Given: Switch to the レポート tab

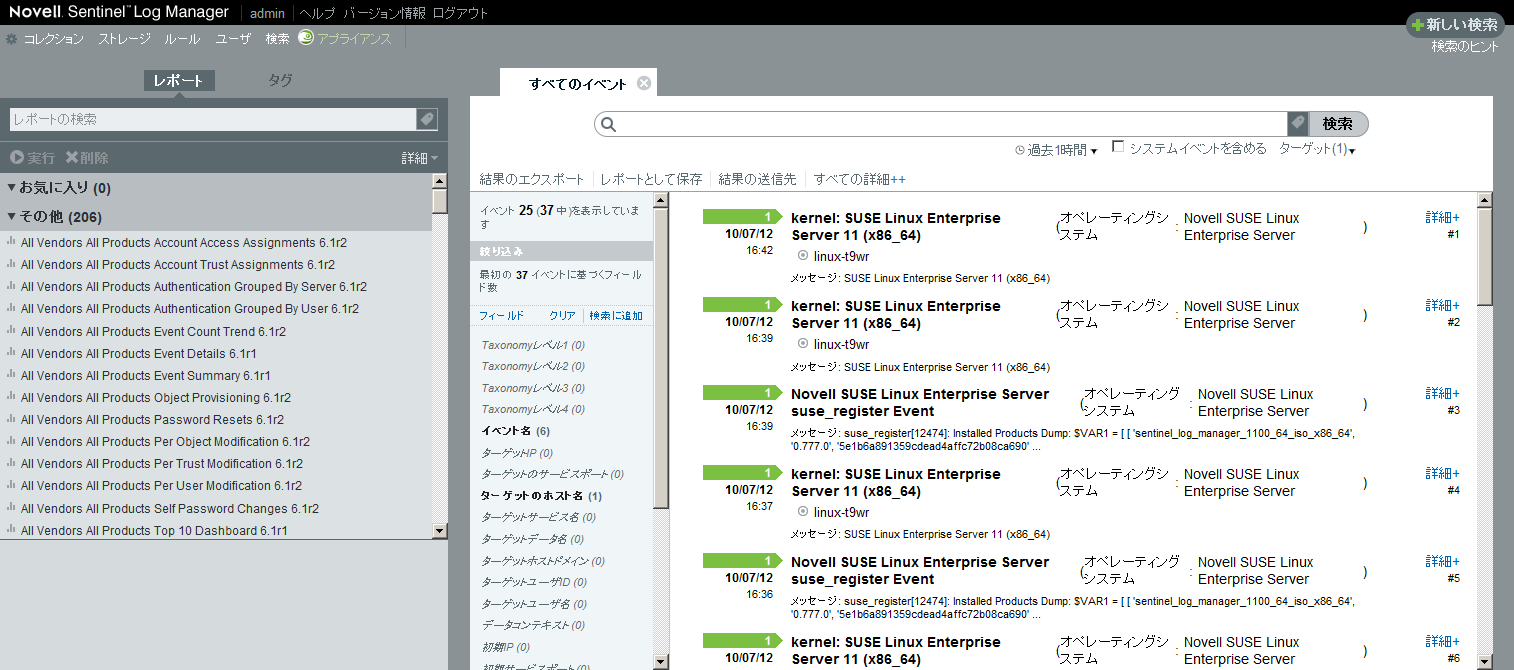Looking at the screenshot, I should point(179,81).
